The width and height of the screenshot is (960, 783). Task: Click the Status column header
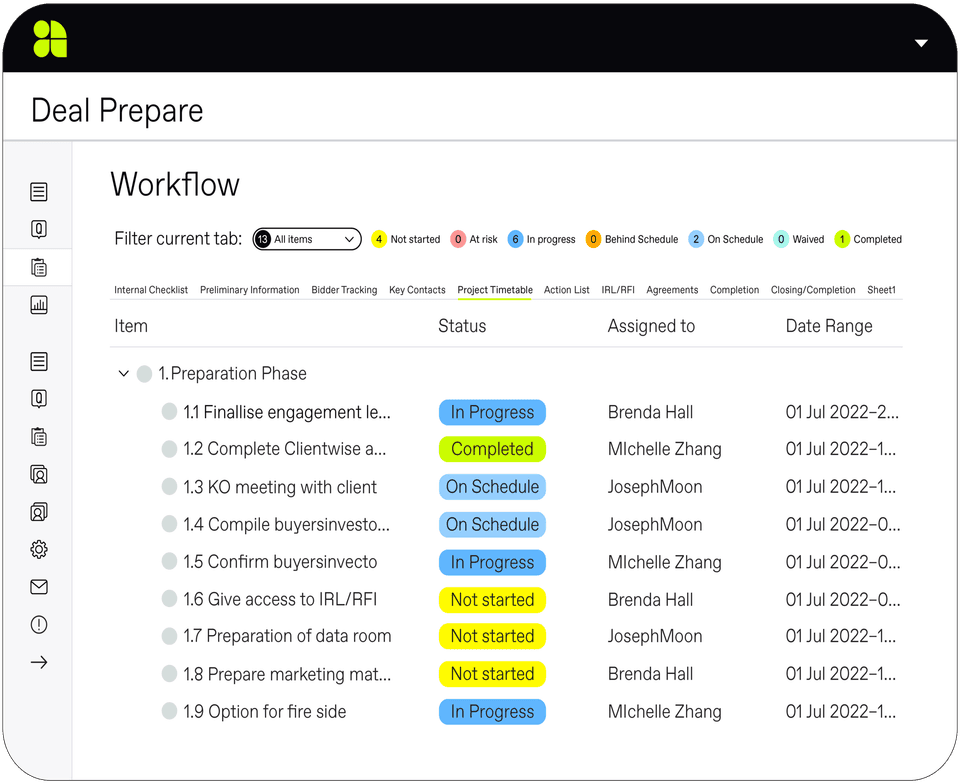[x=462, y=326]
